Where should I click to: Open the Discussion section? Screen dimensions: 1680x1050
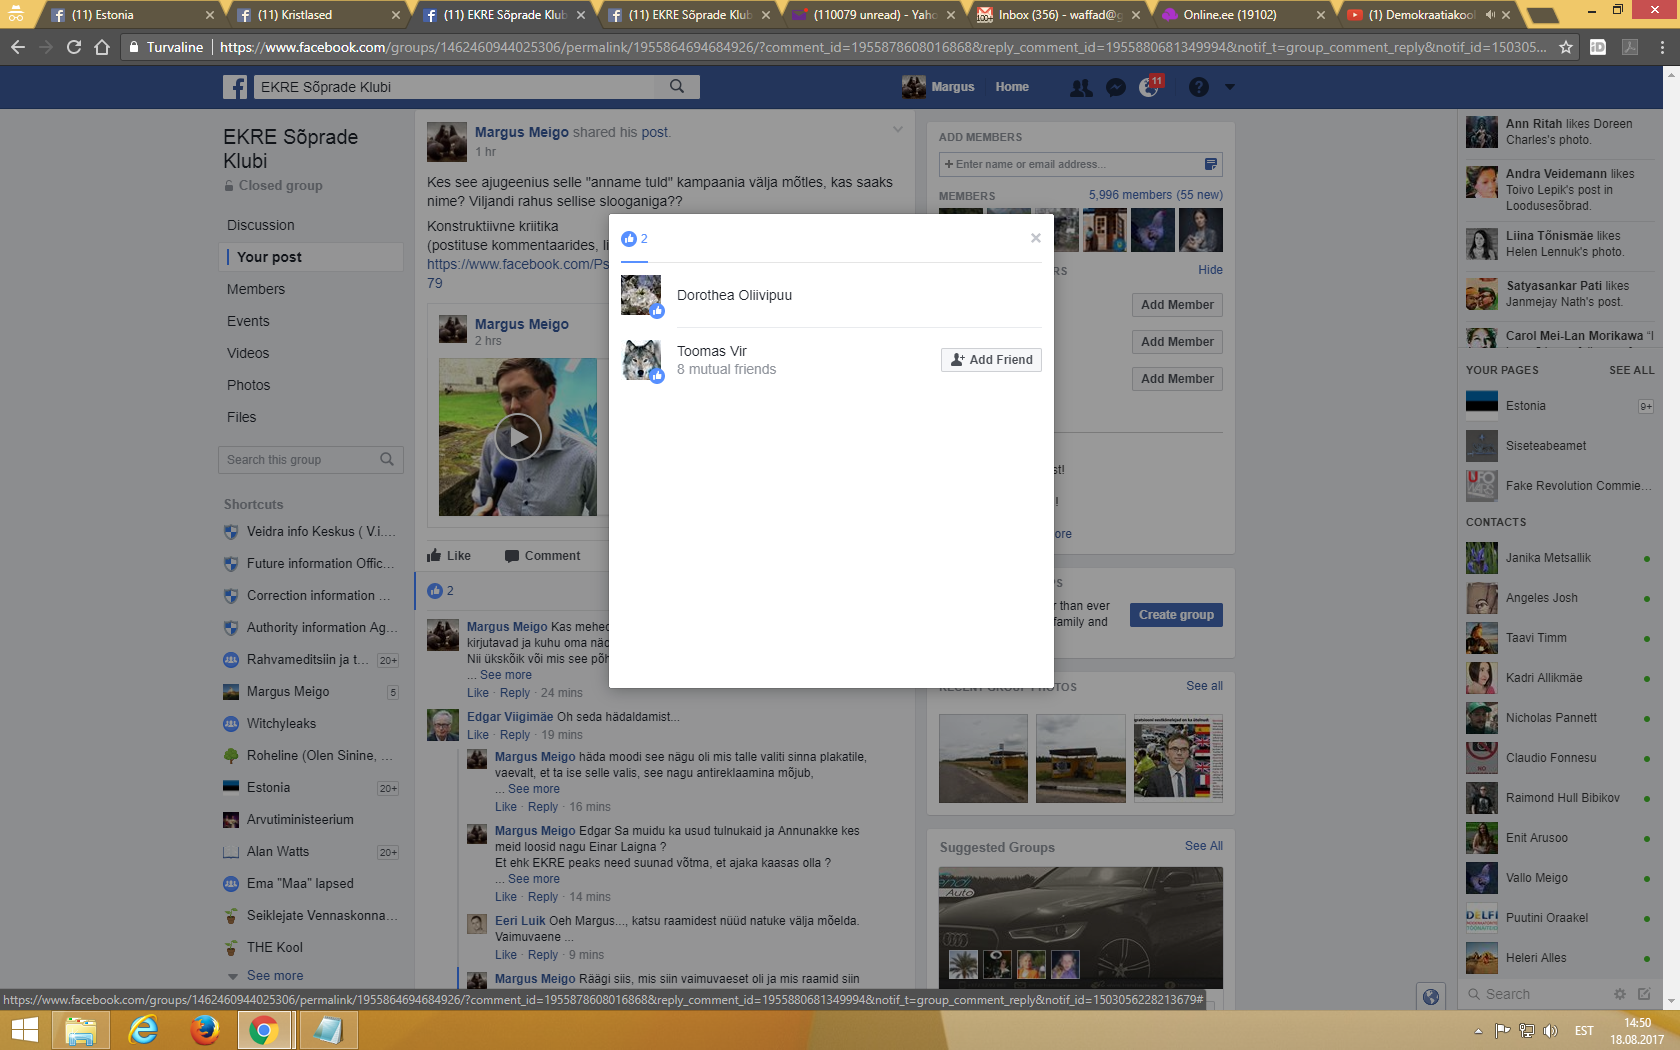point(261,225)
